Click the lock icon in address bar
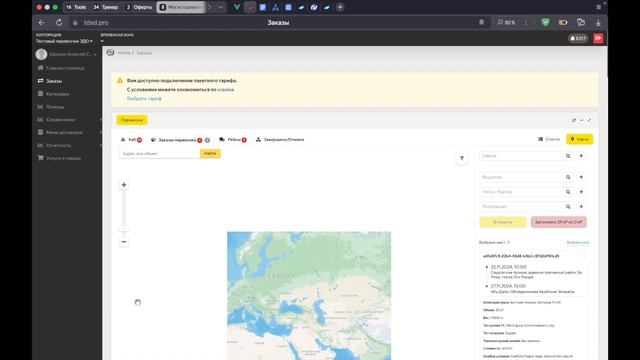The image size is (640, 360). 75,23
